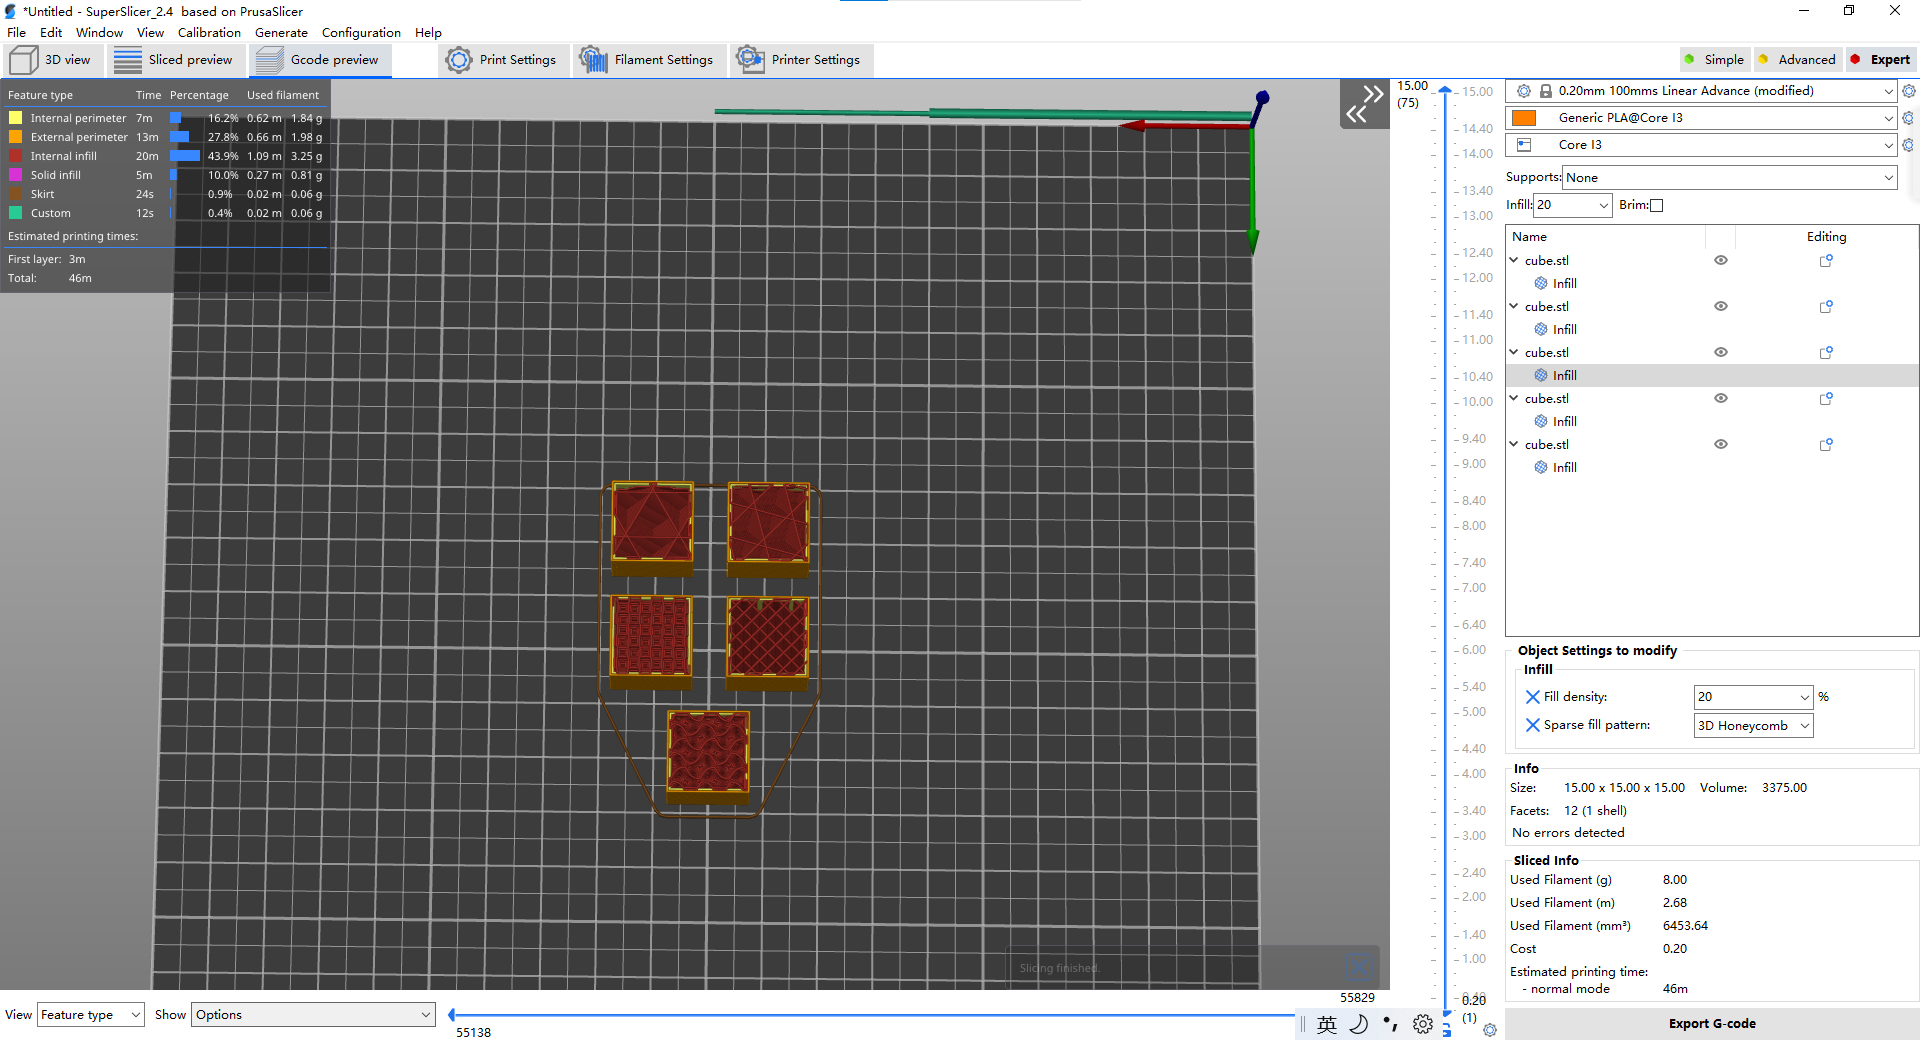Image resolution: width=1920 pixels, height=1040 pixels.
Task: Click the Printer Settings icon
Action: click(x=750, y=60)
